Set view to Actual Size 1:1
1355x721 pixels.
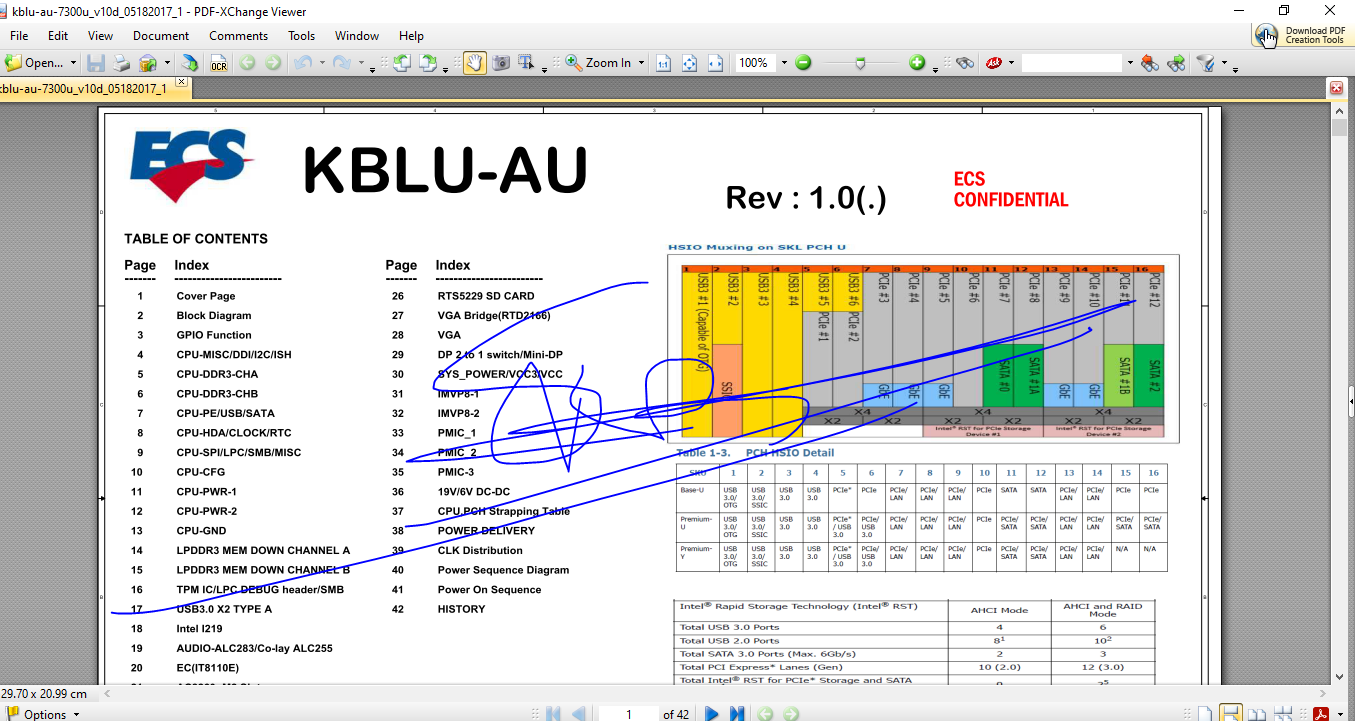pos(663,63)
